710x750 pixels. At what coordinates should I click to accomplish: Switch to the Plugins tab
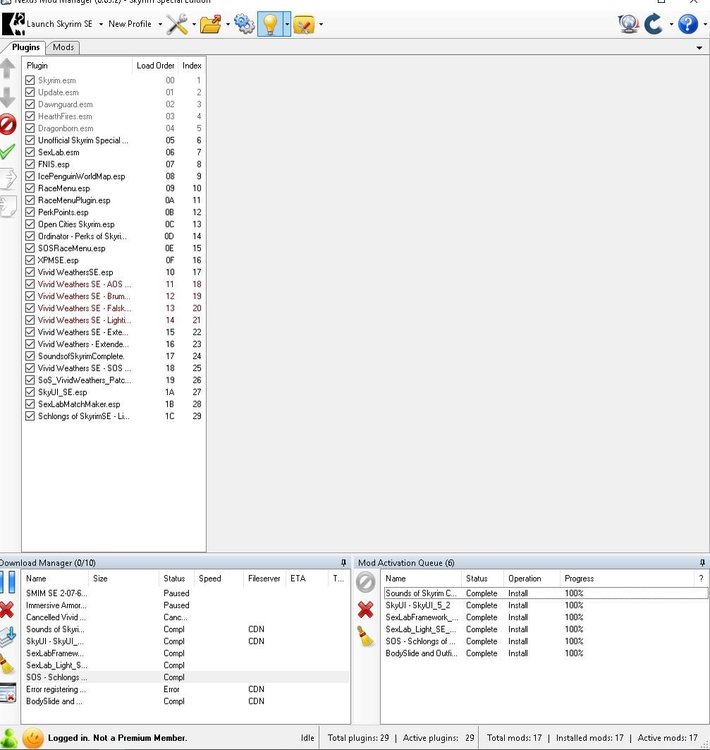tap(25, 47)
